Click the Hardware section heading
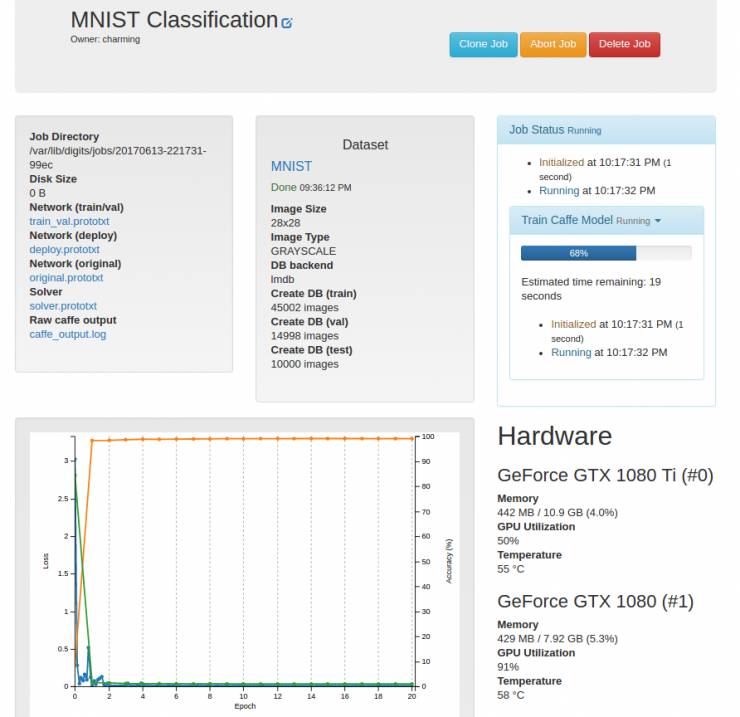The image size is (740, 717). pos(555,436)
